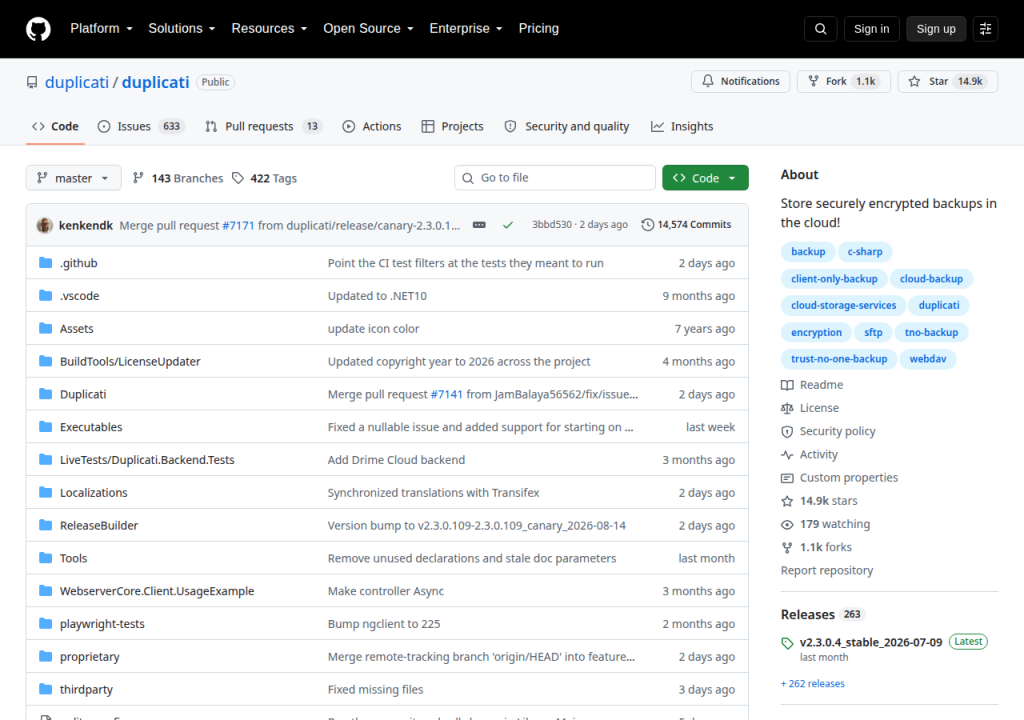Click the star icon beside 14.9k stars

[787, 501]
